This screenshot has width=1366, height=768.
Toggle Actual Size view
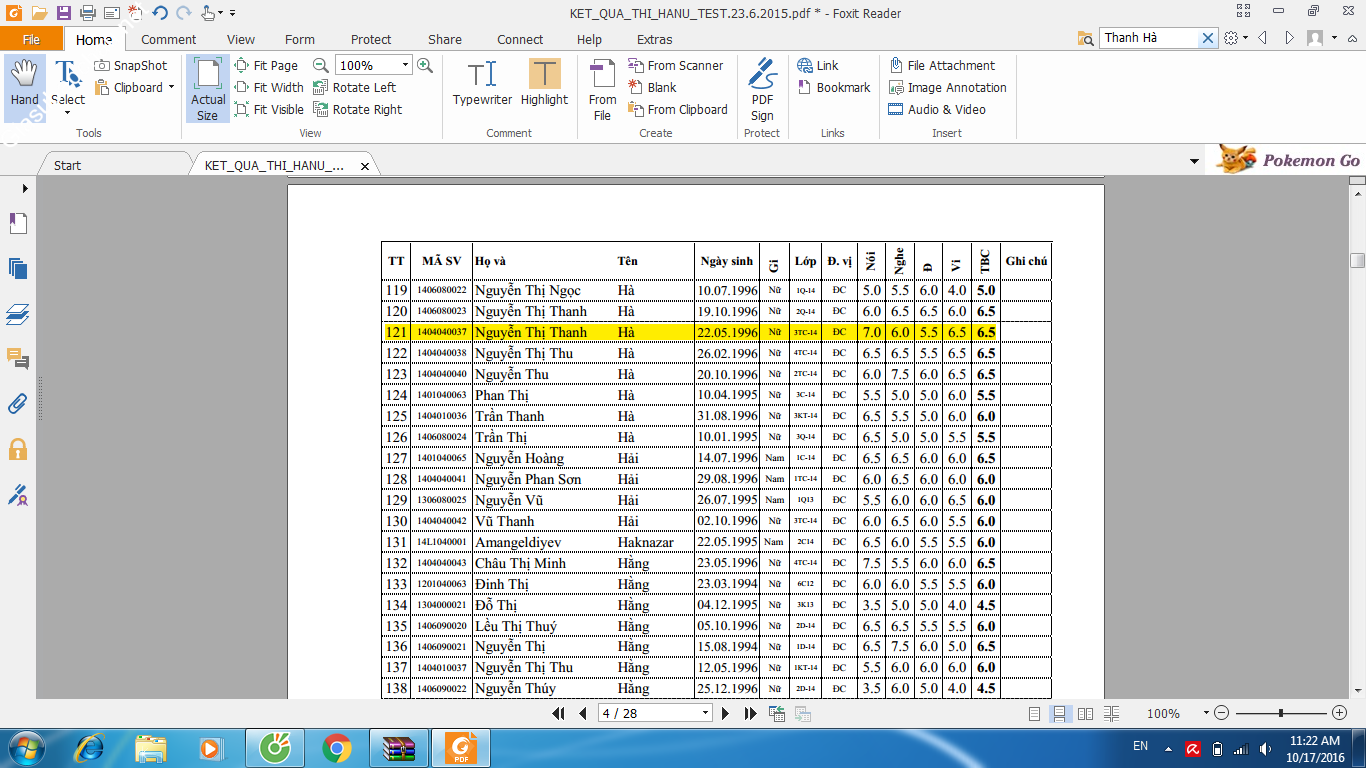(208, 89)
